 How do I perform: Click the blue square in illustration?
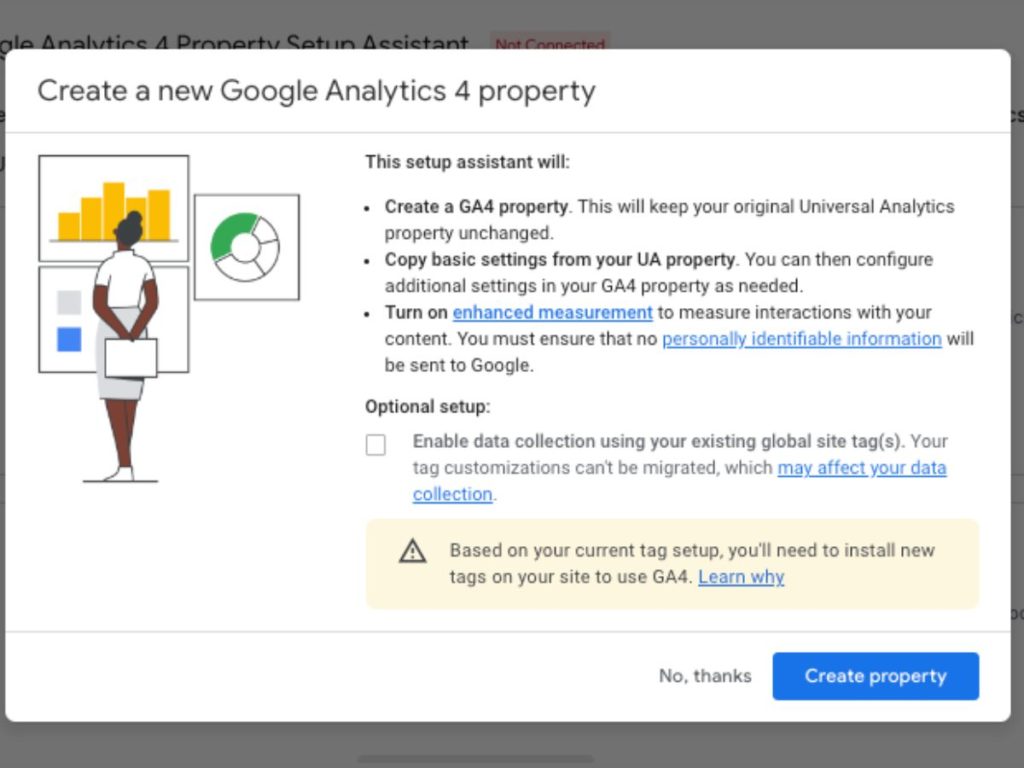click(x=69, y=340)
